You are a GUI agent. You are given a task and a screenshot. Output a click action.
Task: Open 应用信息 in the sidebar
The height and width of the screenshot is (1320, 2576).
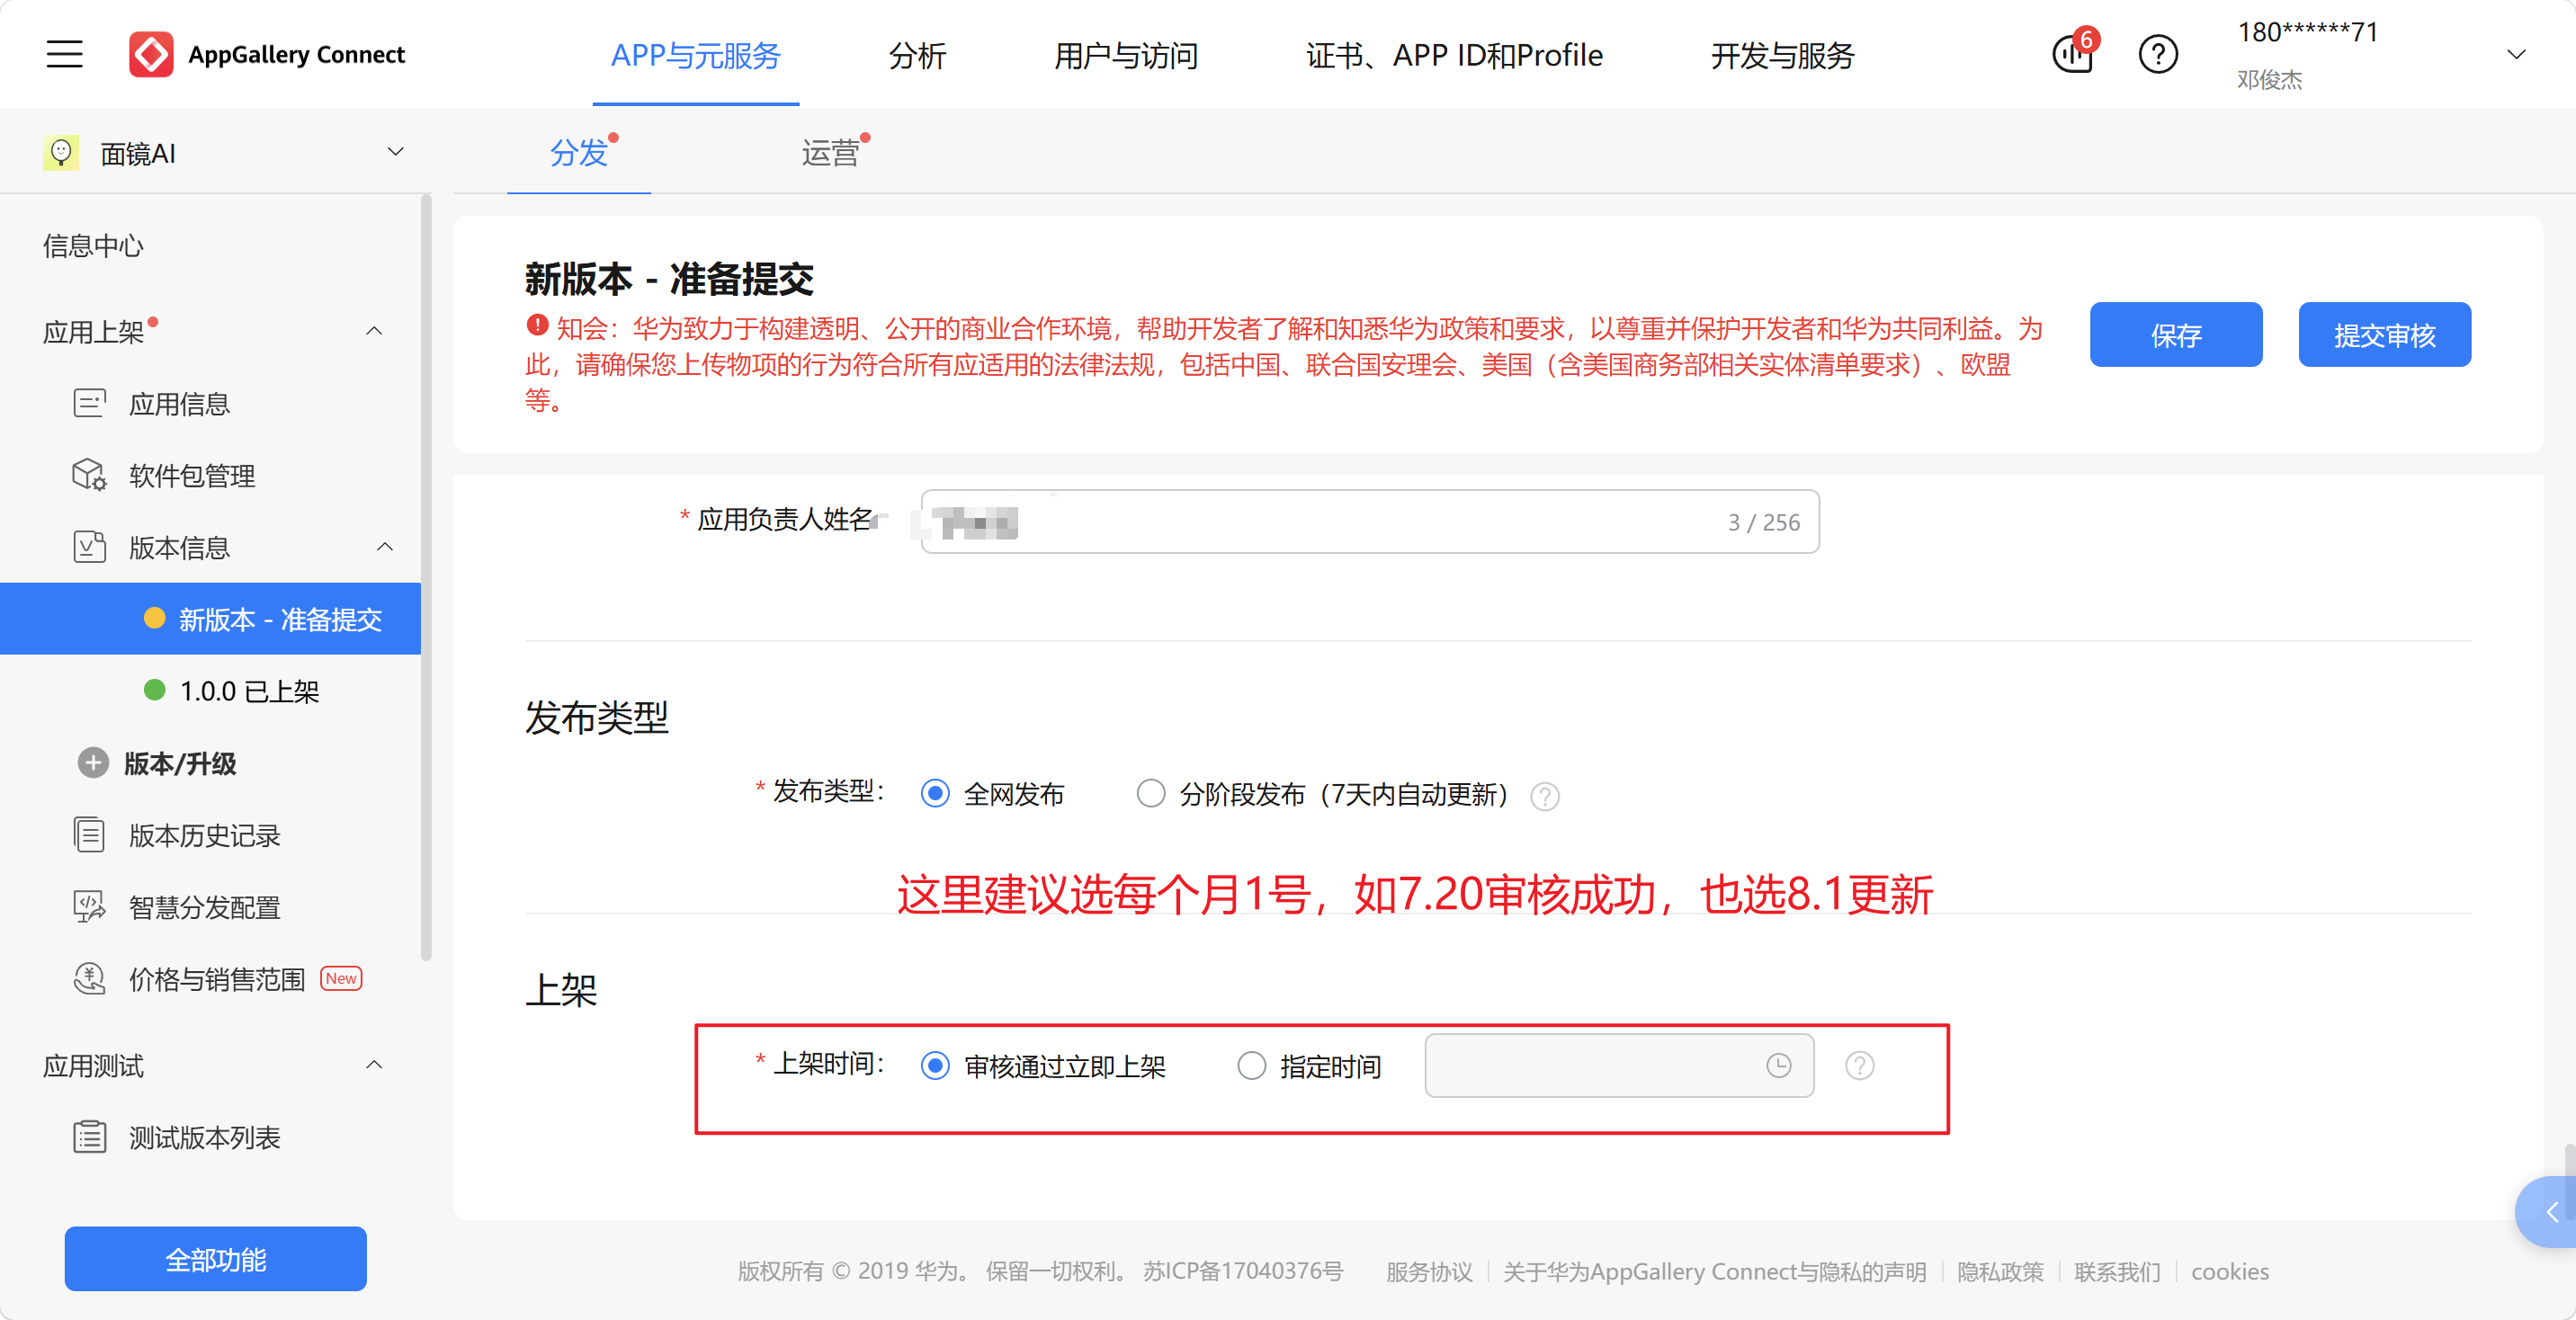[179, 404]
